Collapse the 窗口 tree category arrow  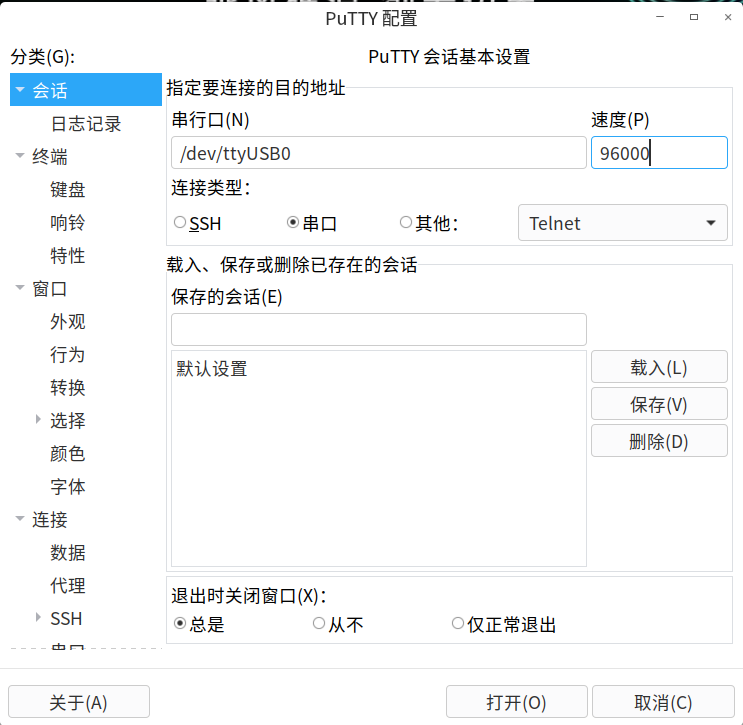pos(20,287)
